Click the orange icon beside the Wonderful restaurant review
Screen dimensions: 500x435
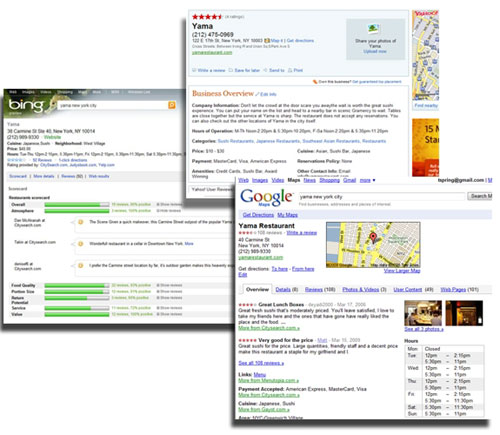tap(80, 244)
